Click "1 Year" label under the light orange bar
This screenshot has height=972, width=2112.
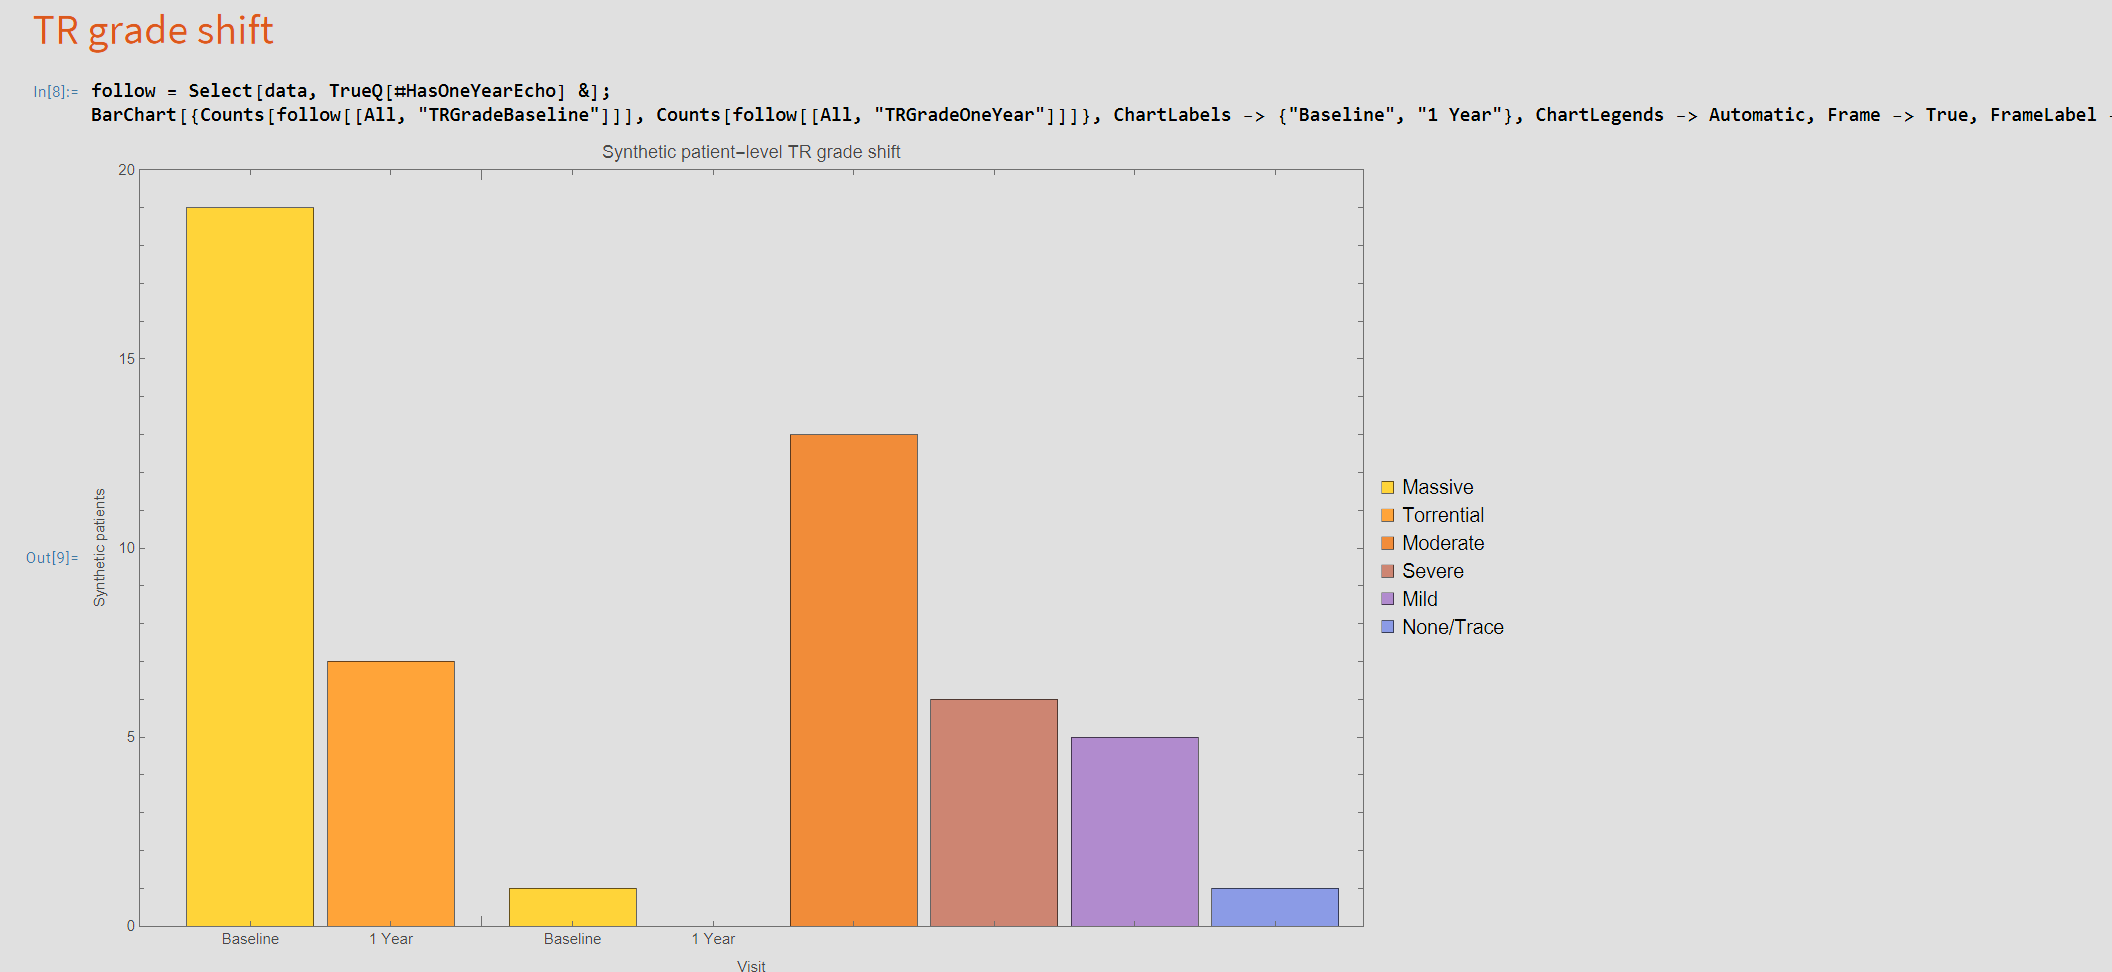pyautogui.click(x=391, y=939)
